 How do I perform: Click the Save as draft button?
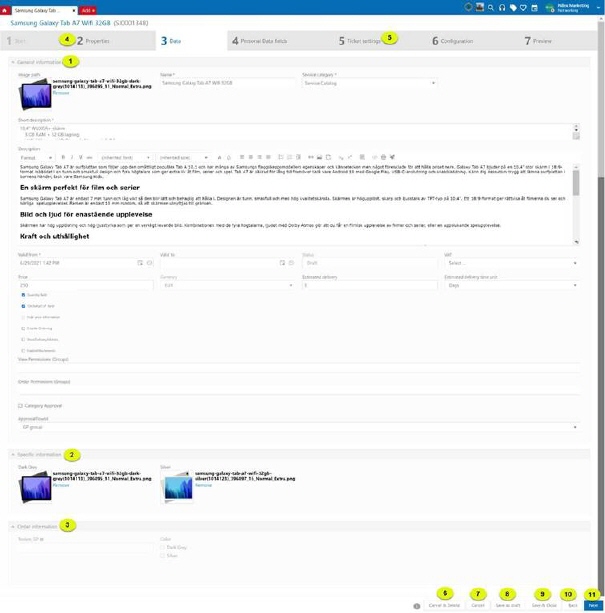[x=507, y=606]
